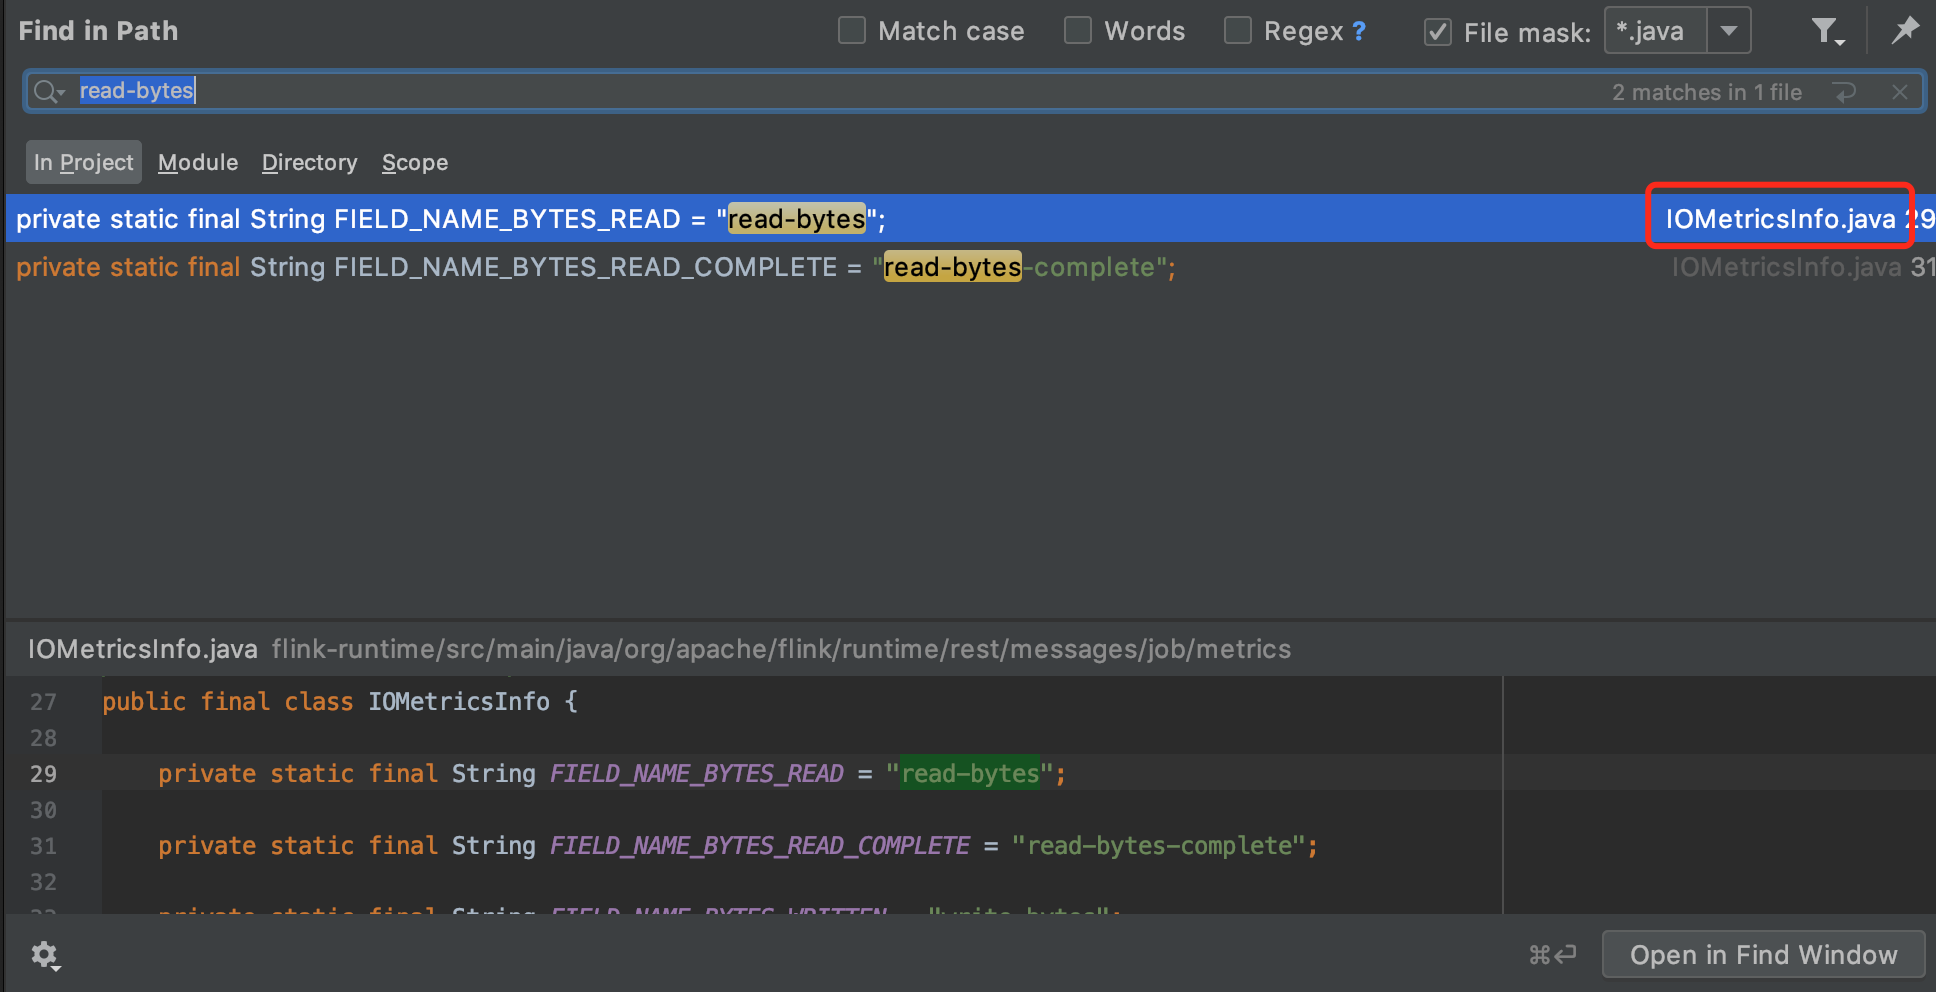This screenshot has width=1936, height=992.
Task: Click the flink-runtime file path text
Action: [x=781, y=649]
